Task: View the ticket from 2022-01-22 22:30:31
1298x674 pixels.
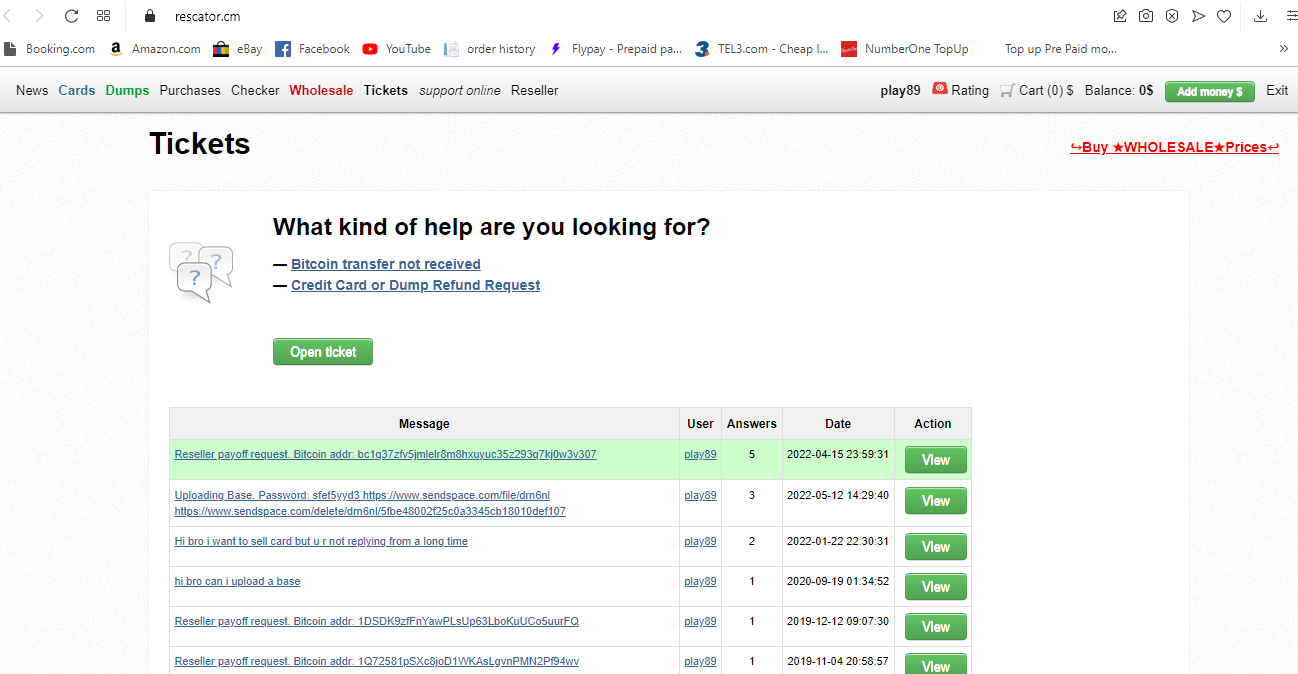Action: tap(936, 547)
